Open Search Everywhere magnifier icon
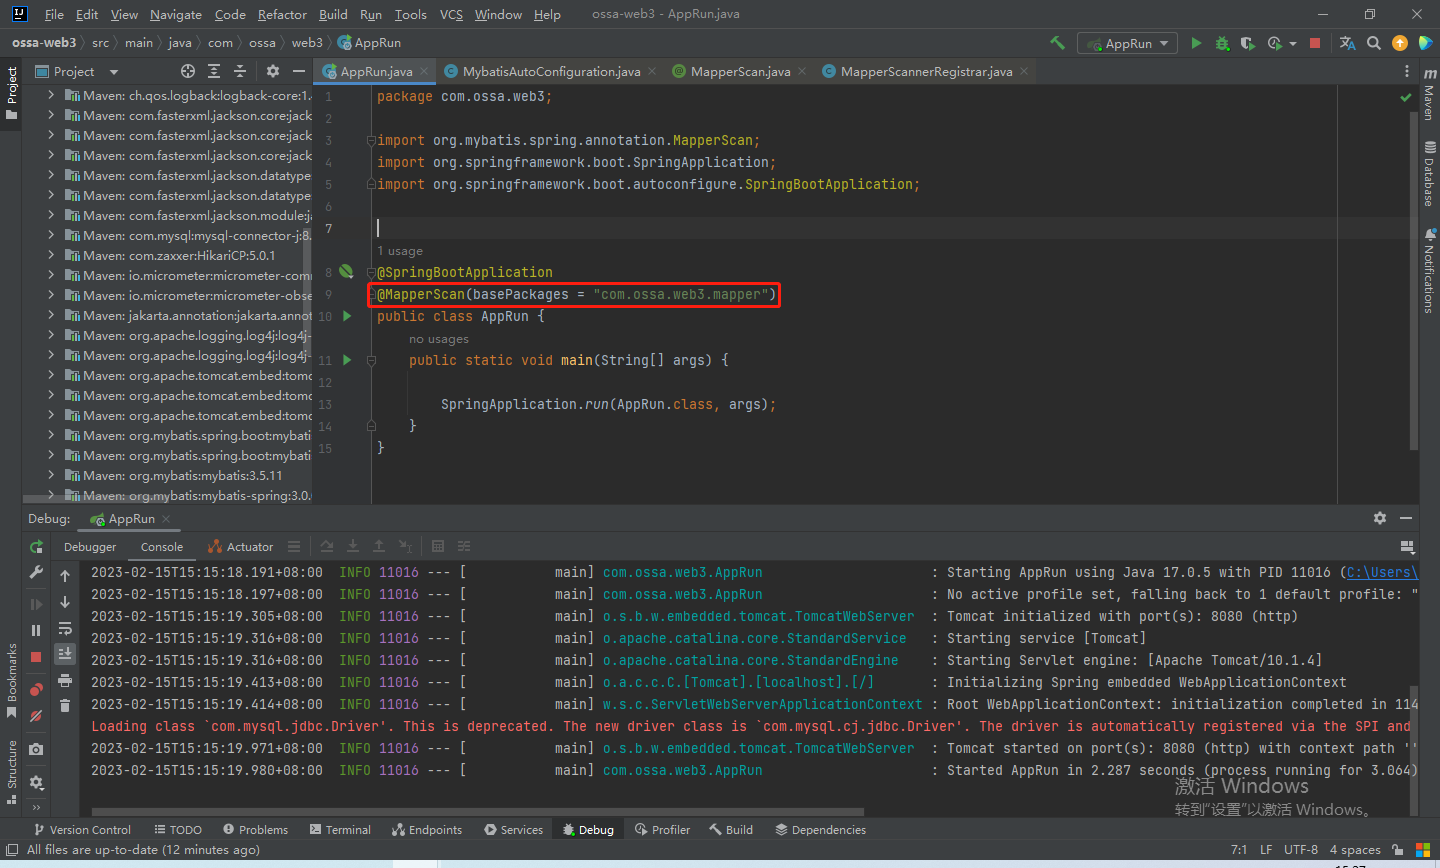This screenshot has width=1440, height=868. 1374,43
